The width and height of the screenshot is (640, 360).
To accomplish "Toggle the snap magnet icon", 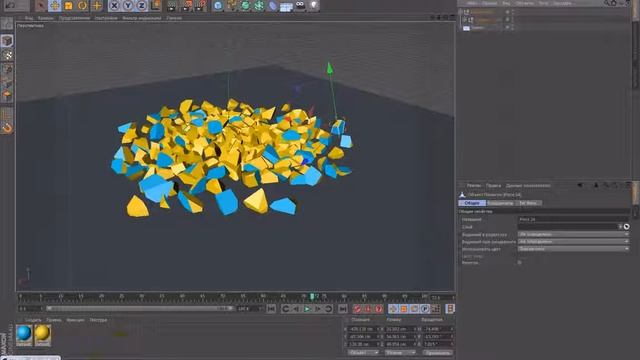I will 7,128.
